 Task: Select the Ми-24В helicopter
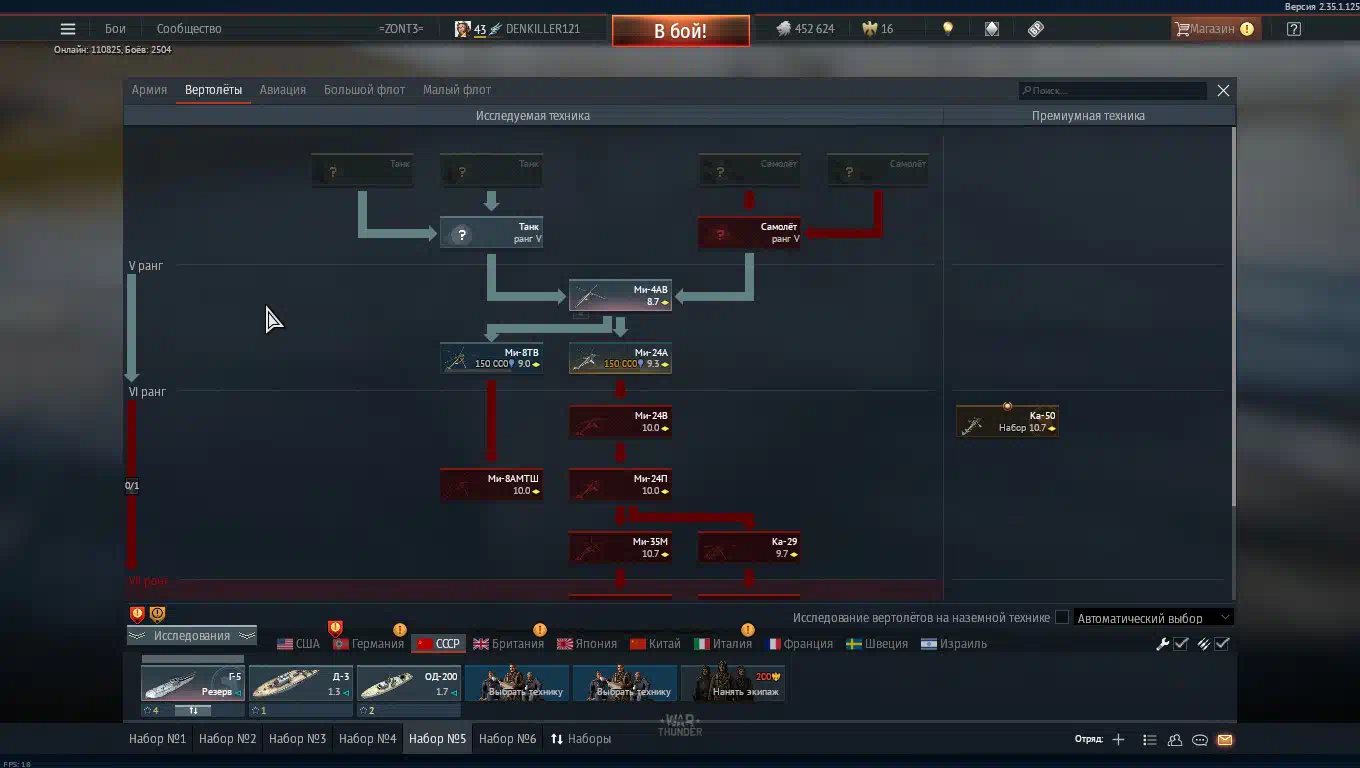(620, 421)
